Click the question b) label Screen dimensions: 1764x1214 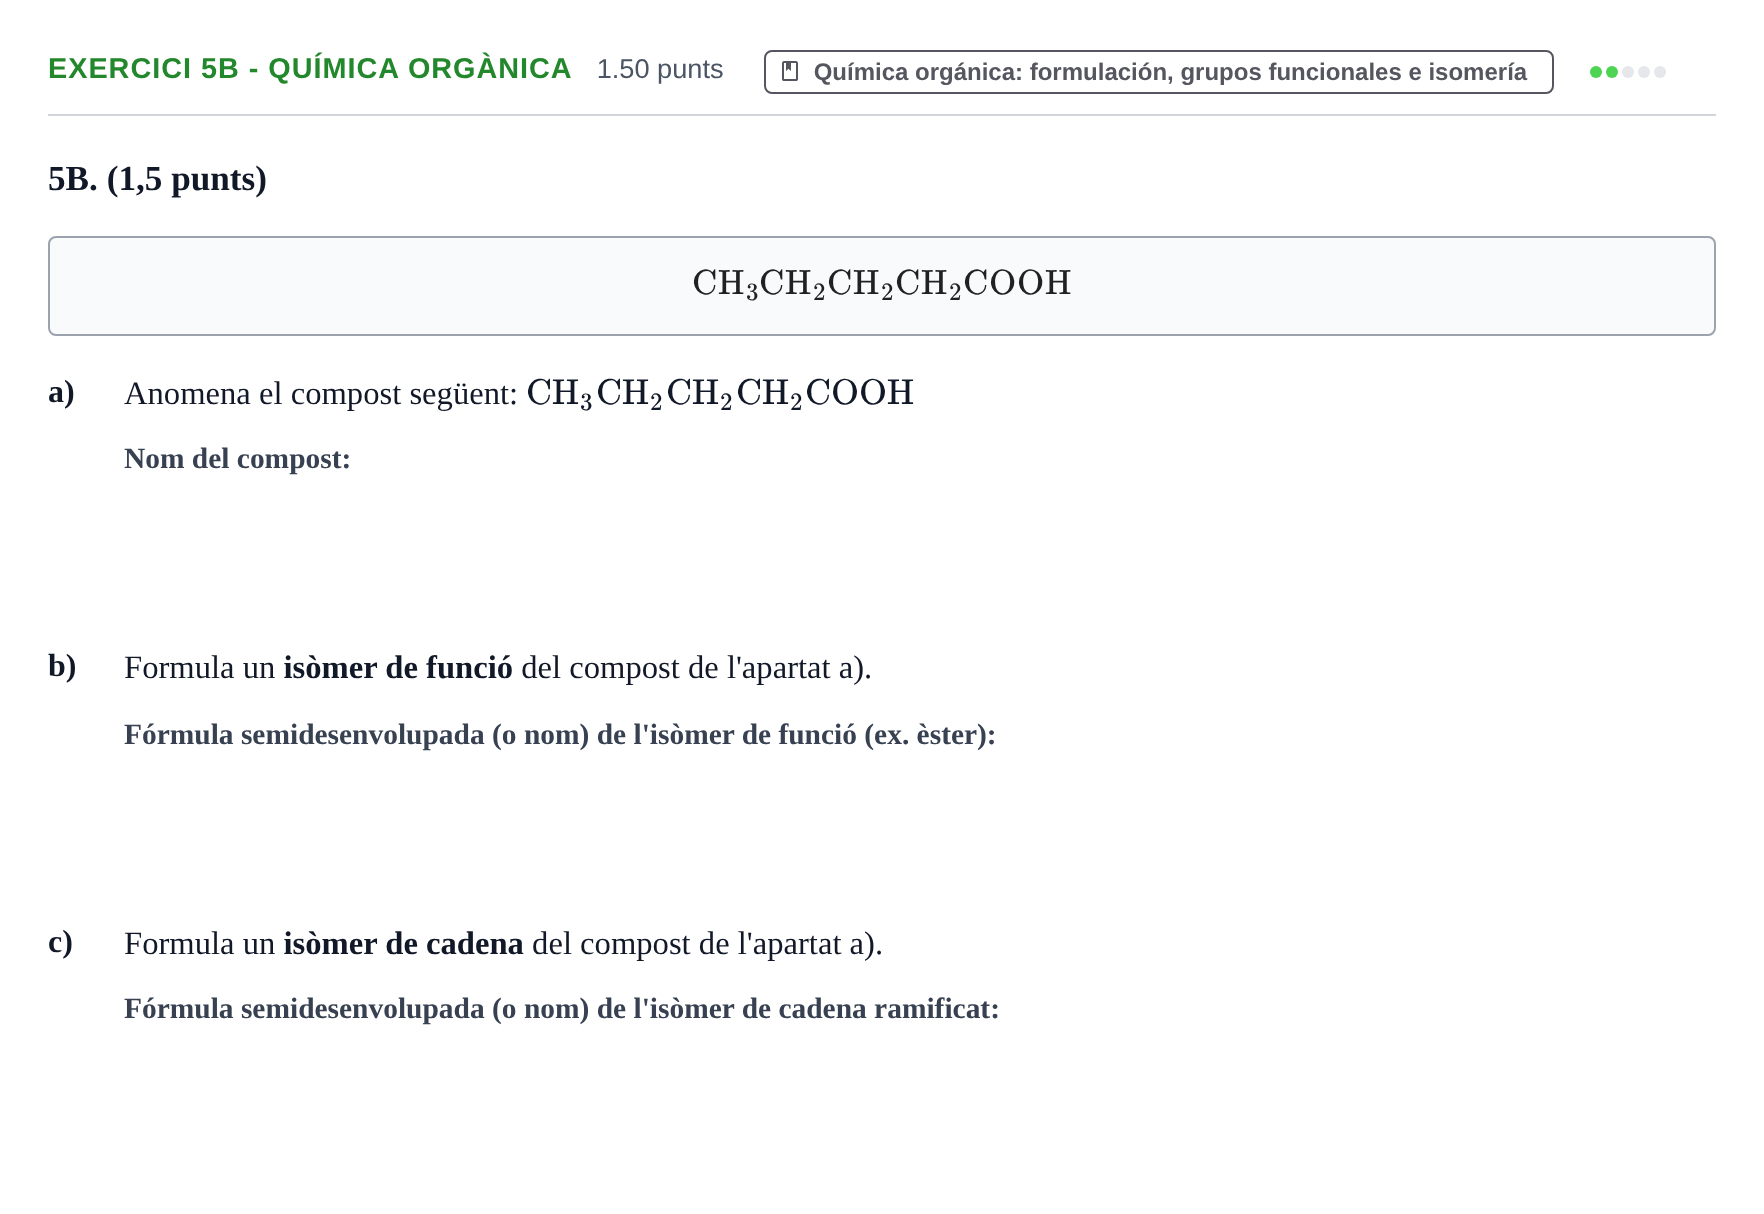click(62, 666)
